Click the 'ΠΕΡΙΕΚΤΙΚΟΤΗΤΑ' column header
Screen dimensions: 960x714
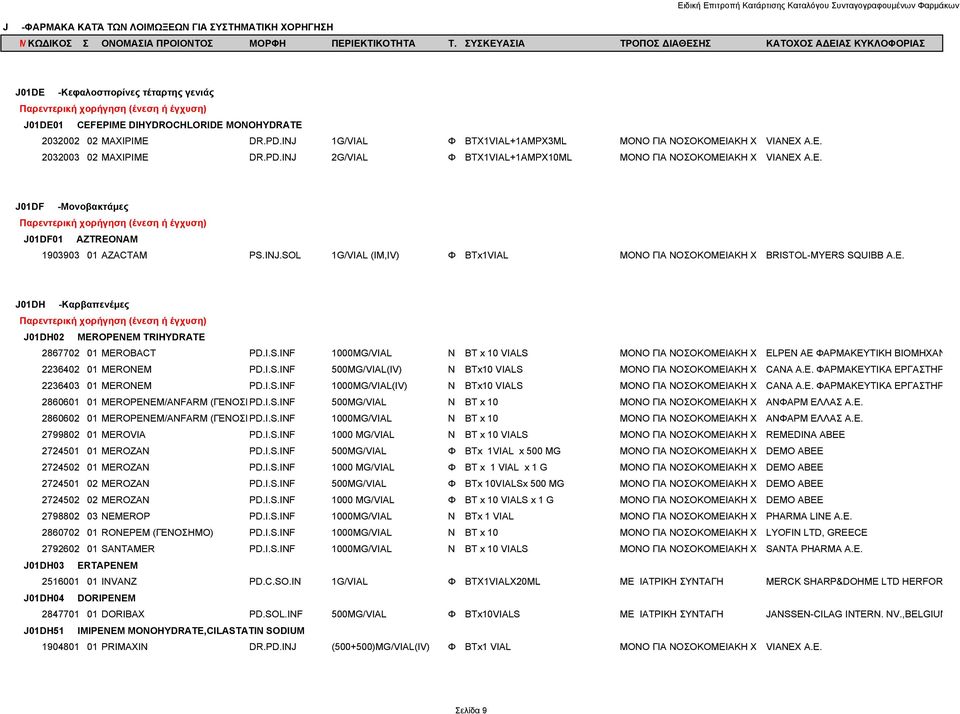click(x=373, y=43)
